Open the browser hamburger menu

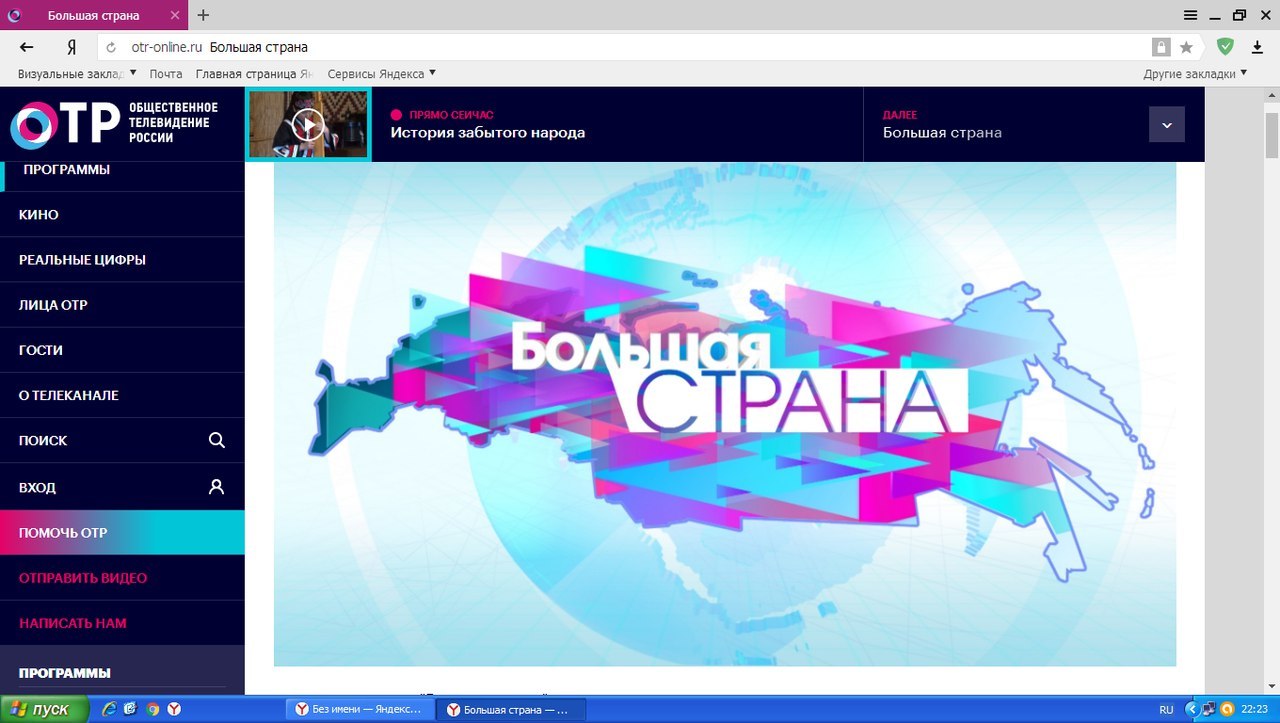[1190, 15]
